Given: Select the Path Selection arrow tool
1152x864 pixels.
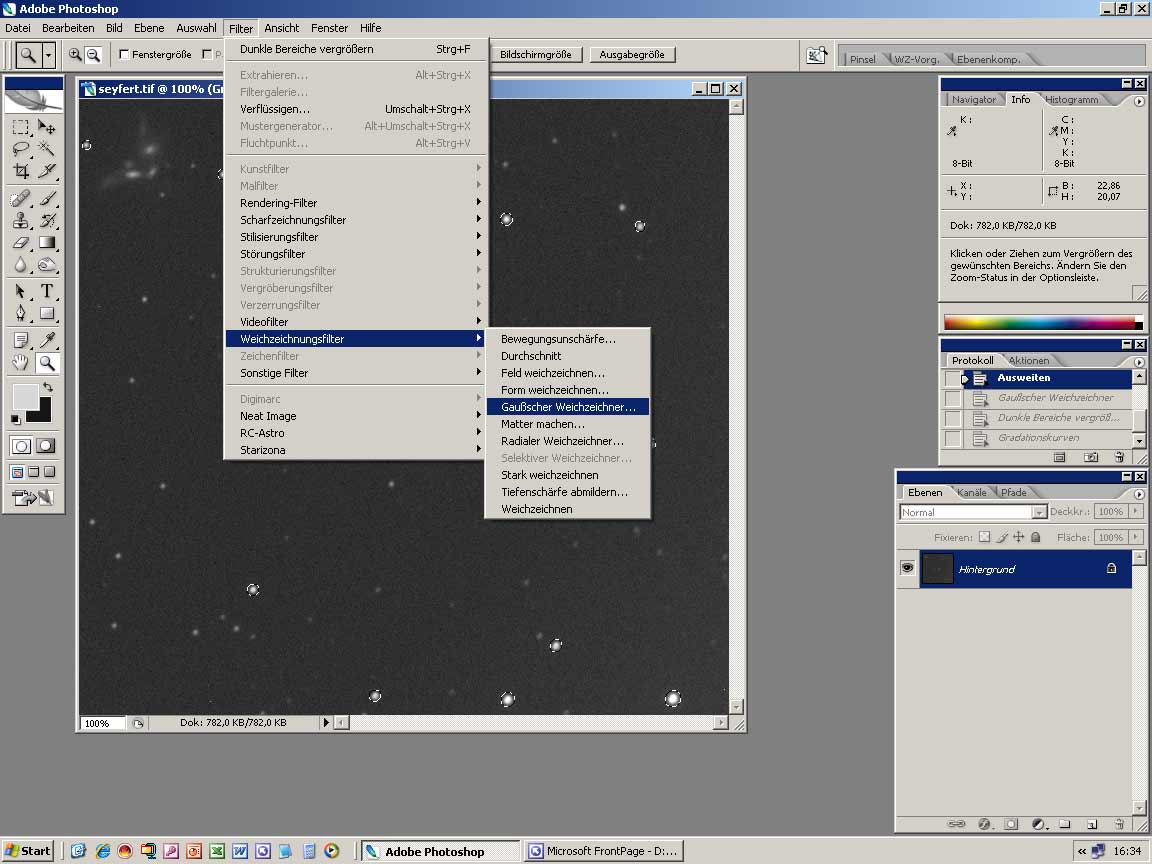Looking at the screenshot, I should pyautogui.click(x=21, y=292).
